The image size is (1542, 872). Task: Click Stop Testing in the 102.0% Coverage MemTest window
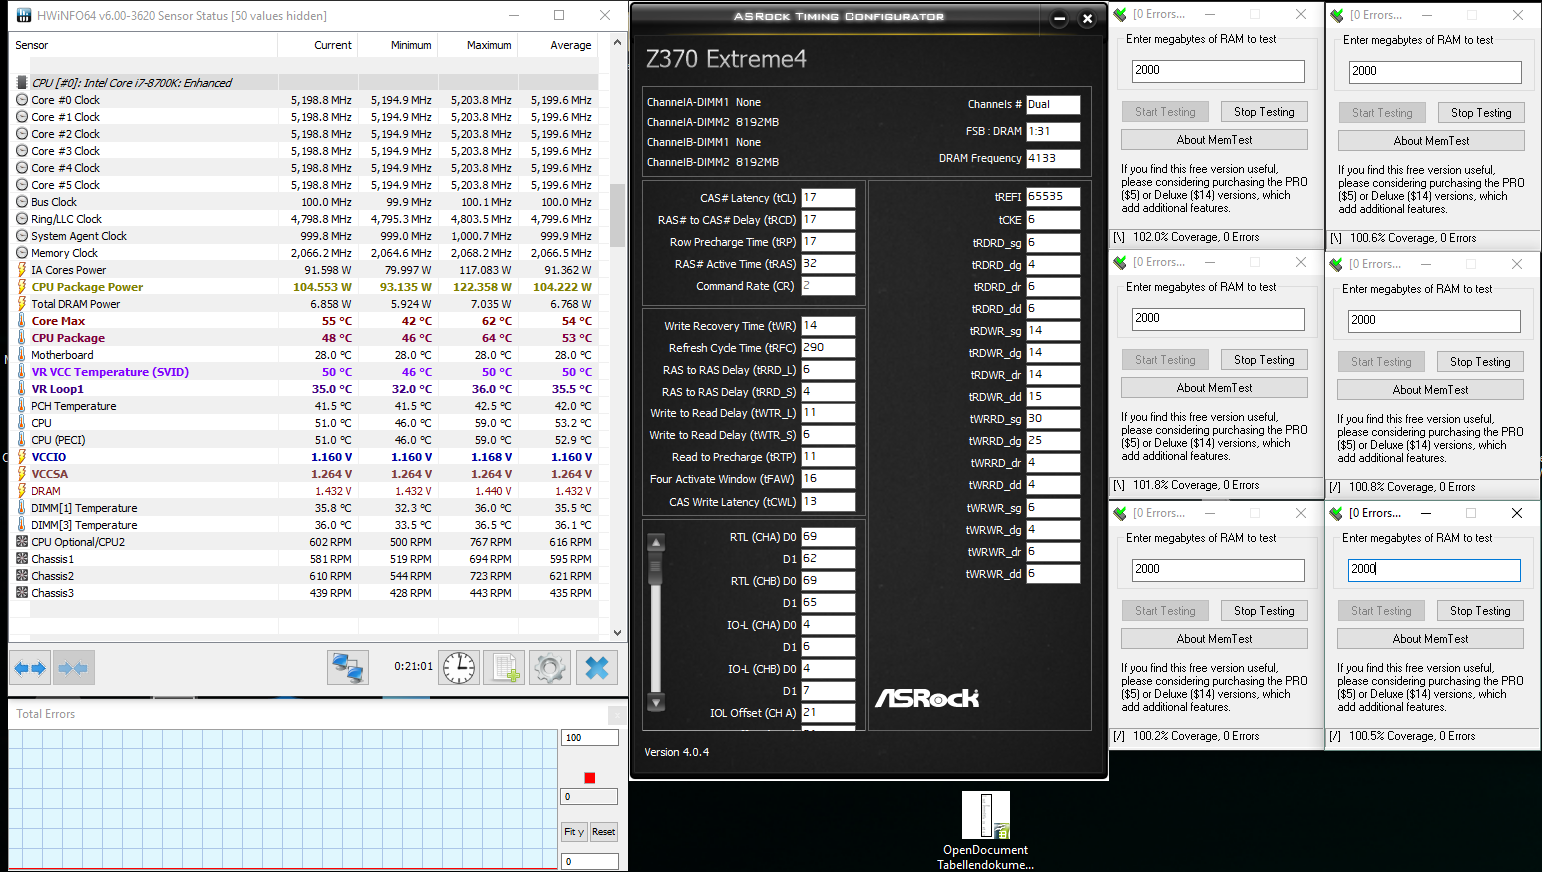pyautogui.click(x=1264, y=112)
